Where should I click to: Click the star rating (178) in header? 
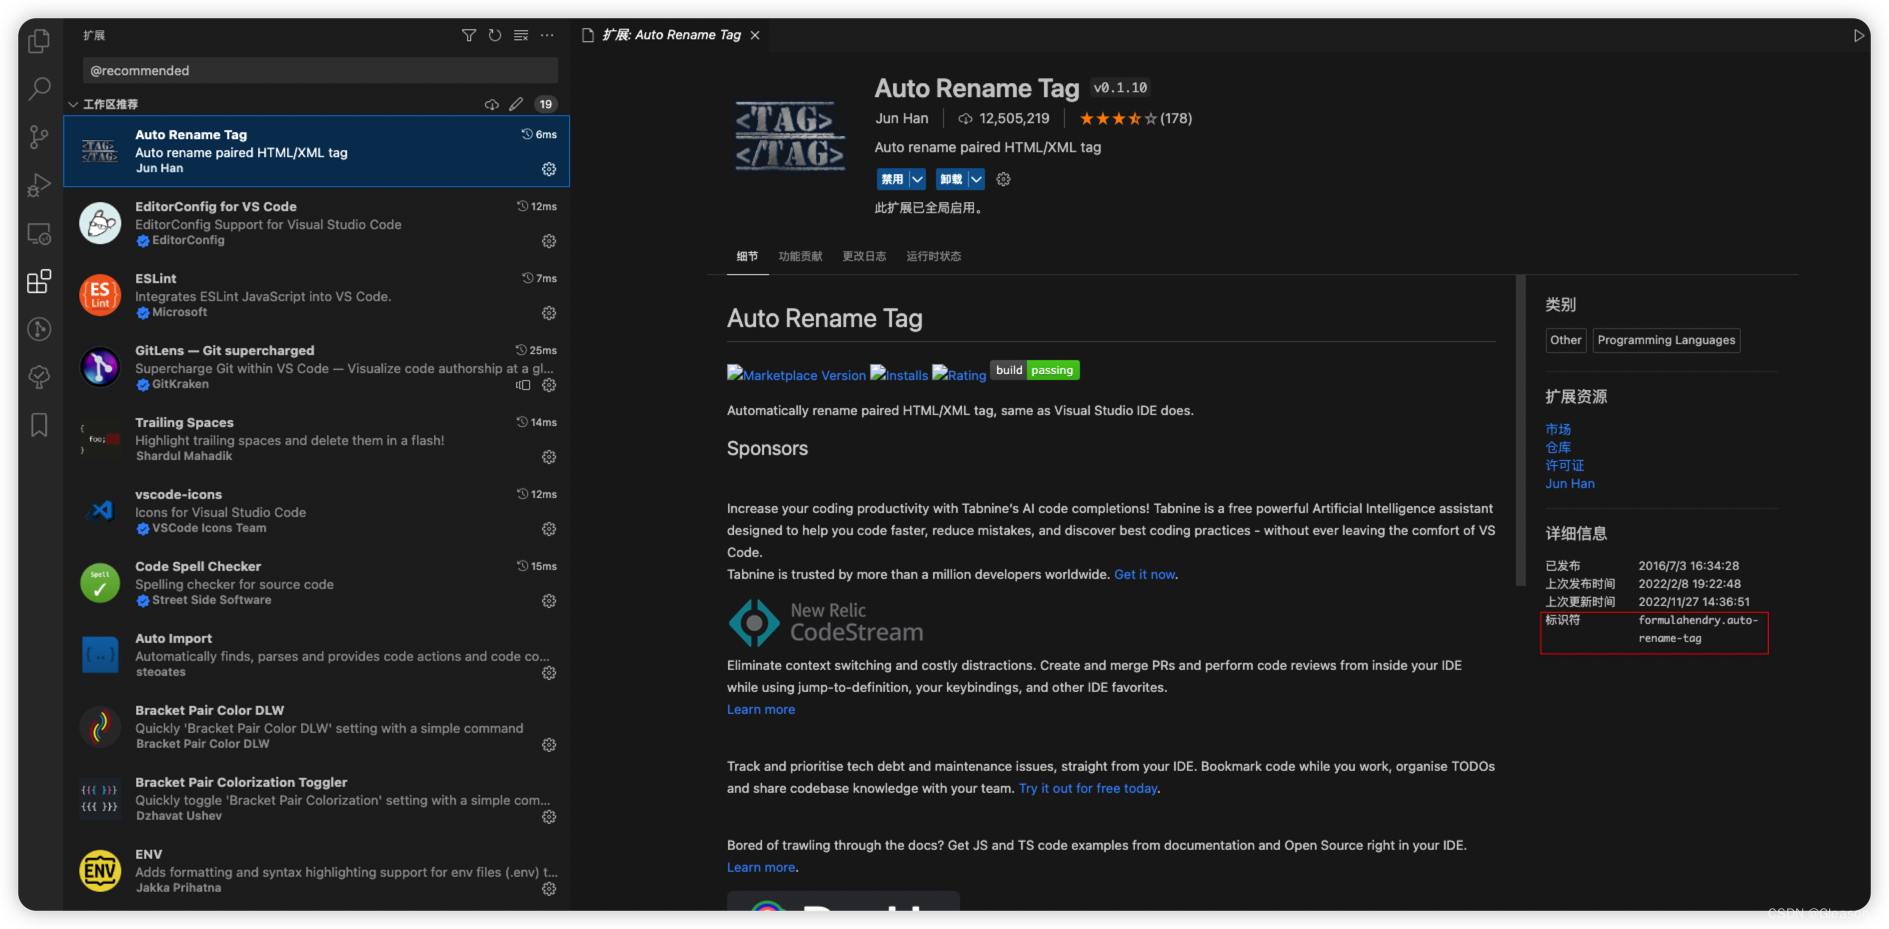coord(1136,118)
